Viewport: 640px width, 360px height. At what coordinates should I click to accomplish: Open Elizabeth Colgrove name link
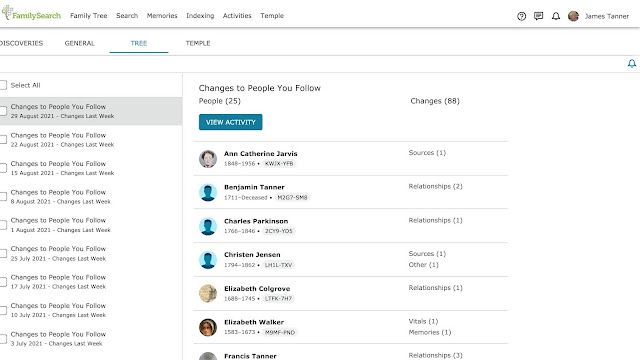pos(257,289)
